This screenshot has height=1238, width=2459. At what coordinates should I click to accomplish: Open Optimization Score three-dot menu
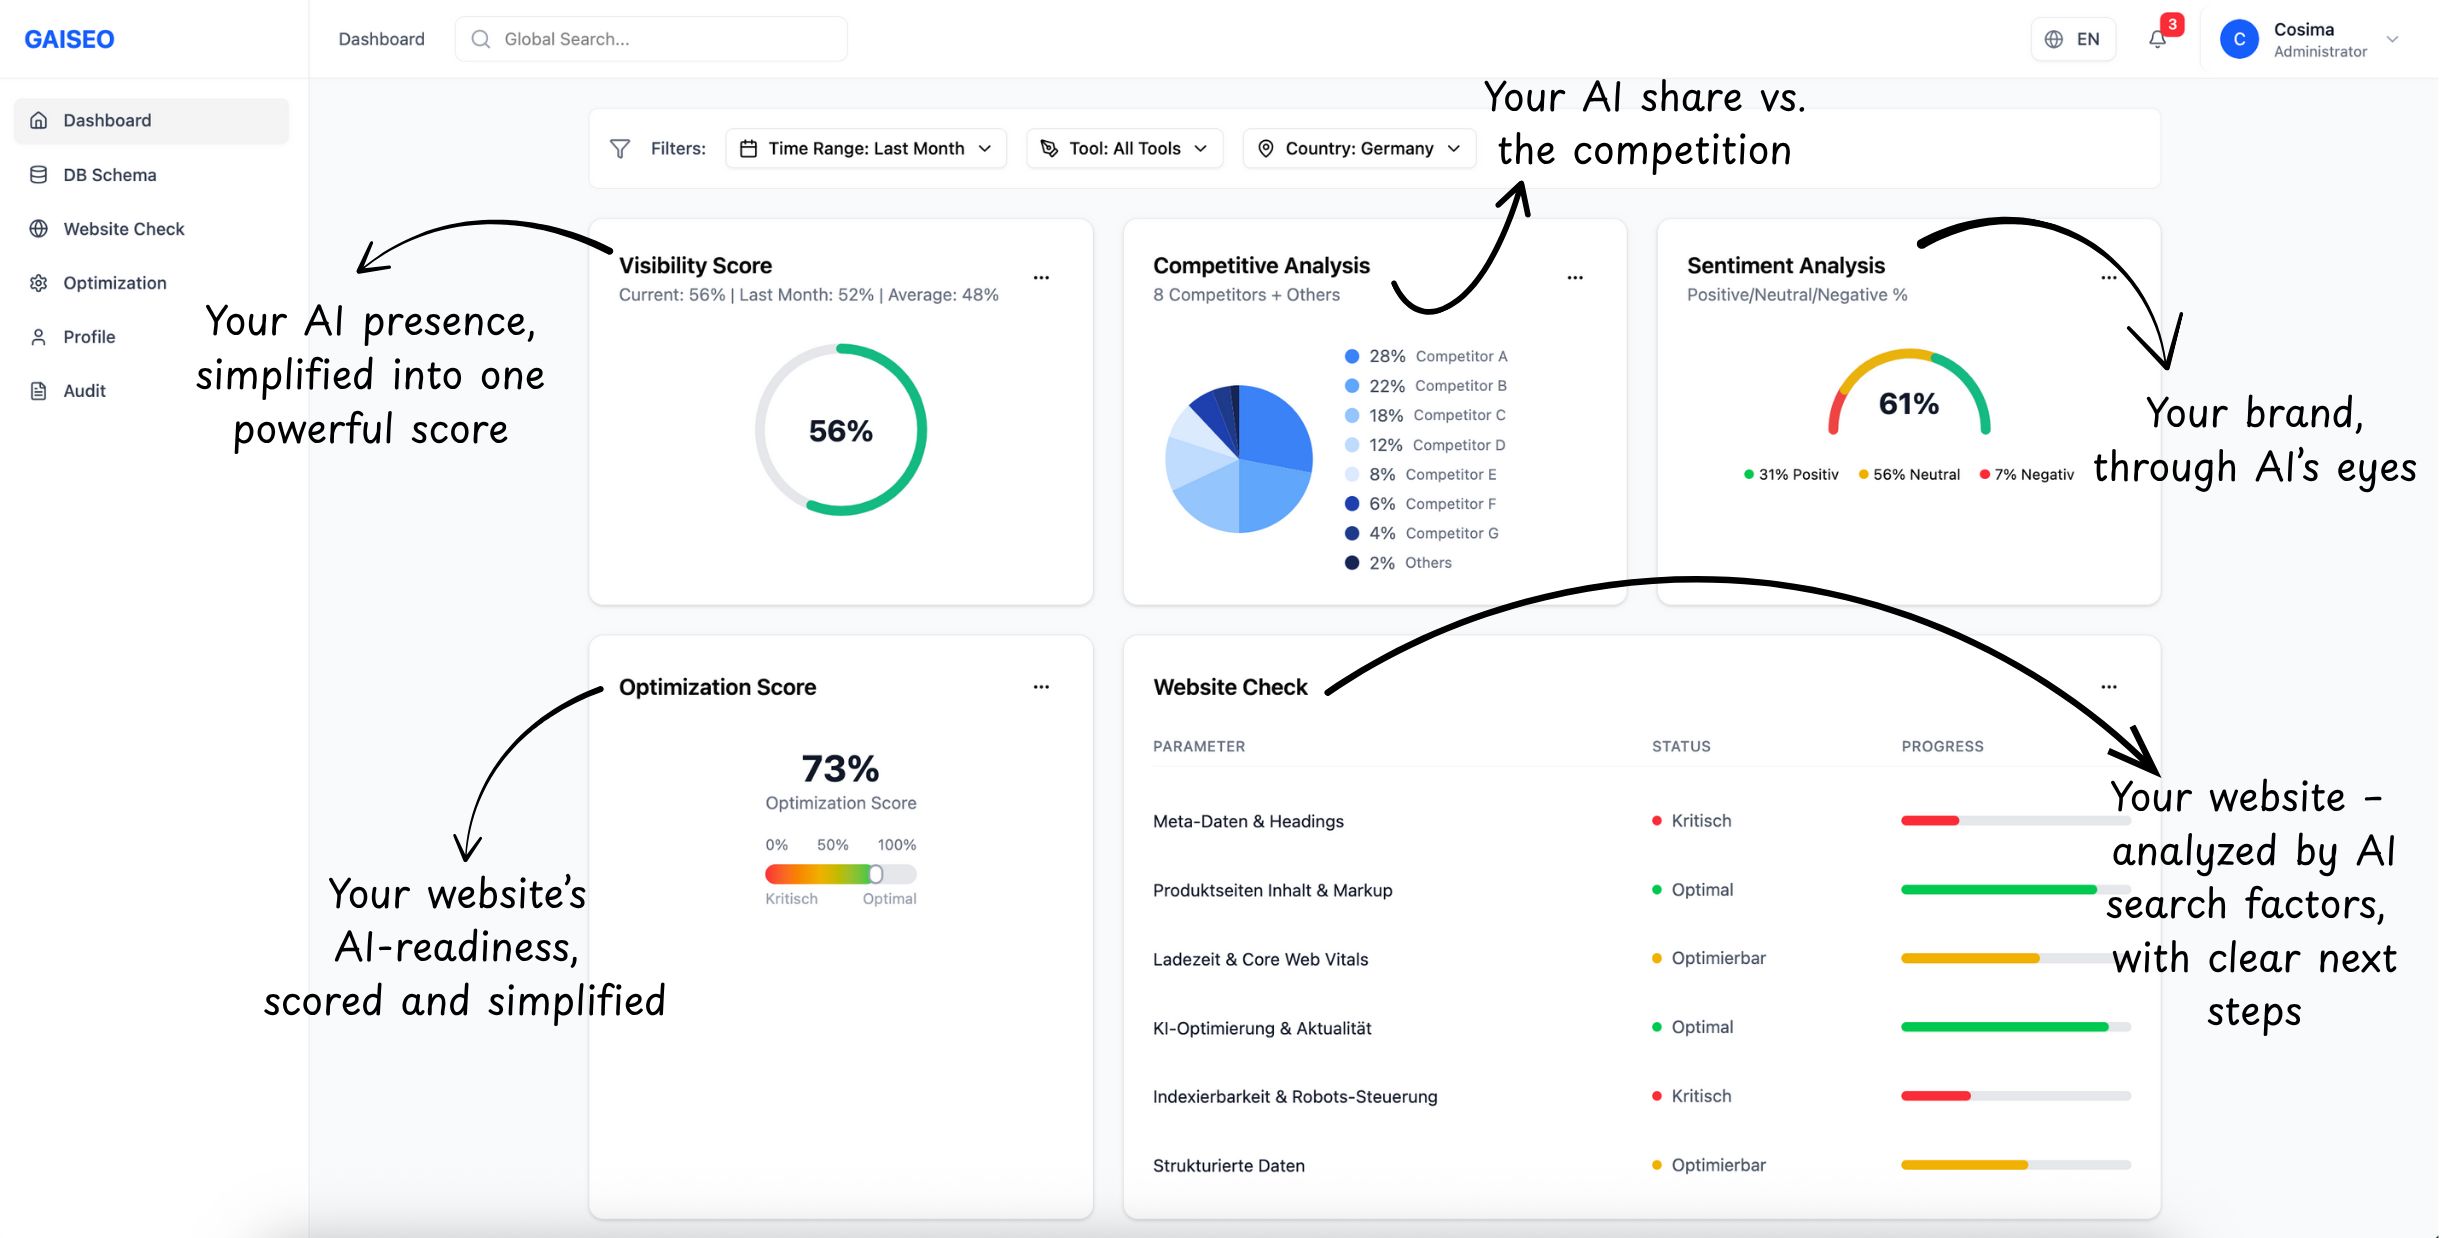tap(1041, 687)
